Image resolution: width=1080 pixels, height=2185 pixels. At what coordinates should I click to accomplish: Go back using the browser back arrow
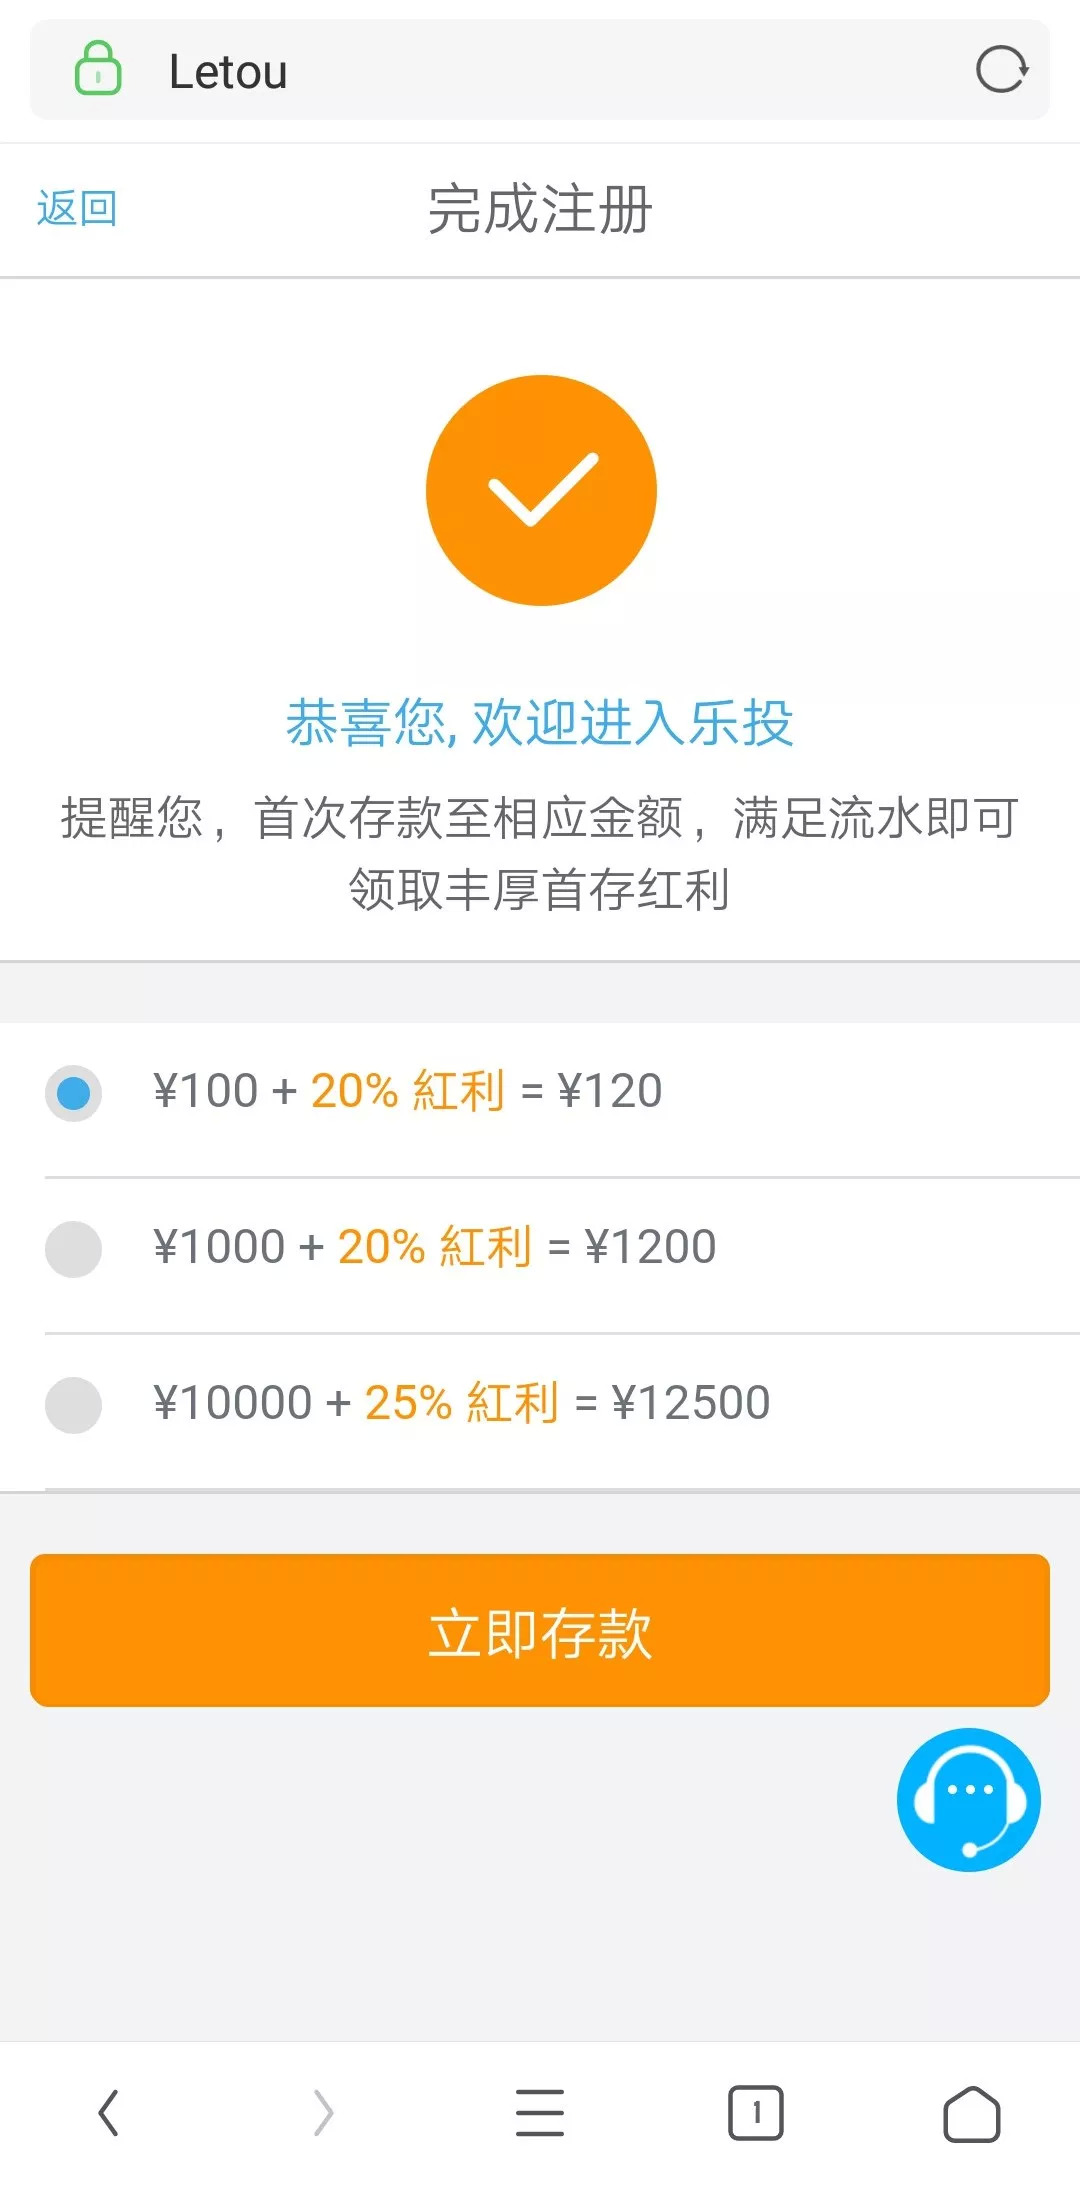click(x=109, y=2112)
